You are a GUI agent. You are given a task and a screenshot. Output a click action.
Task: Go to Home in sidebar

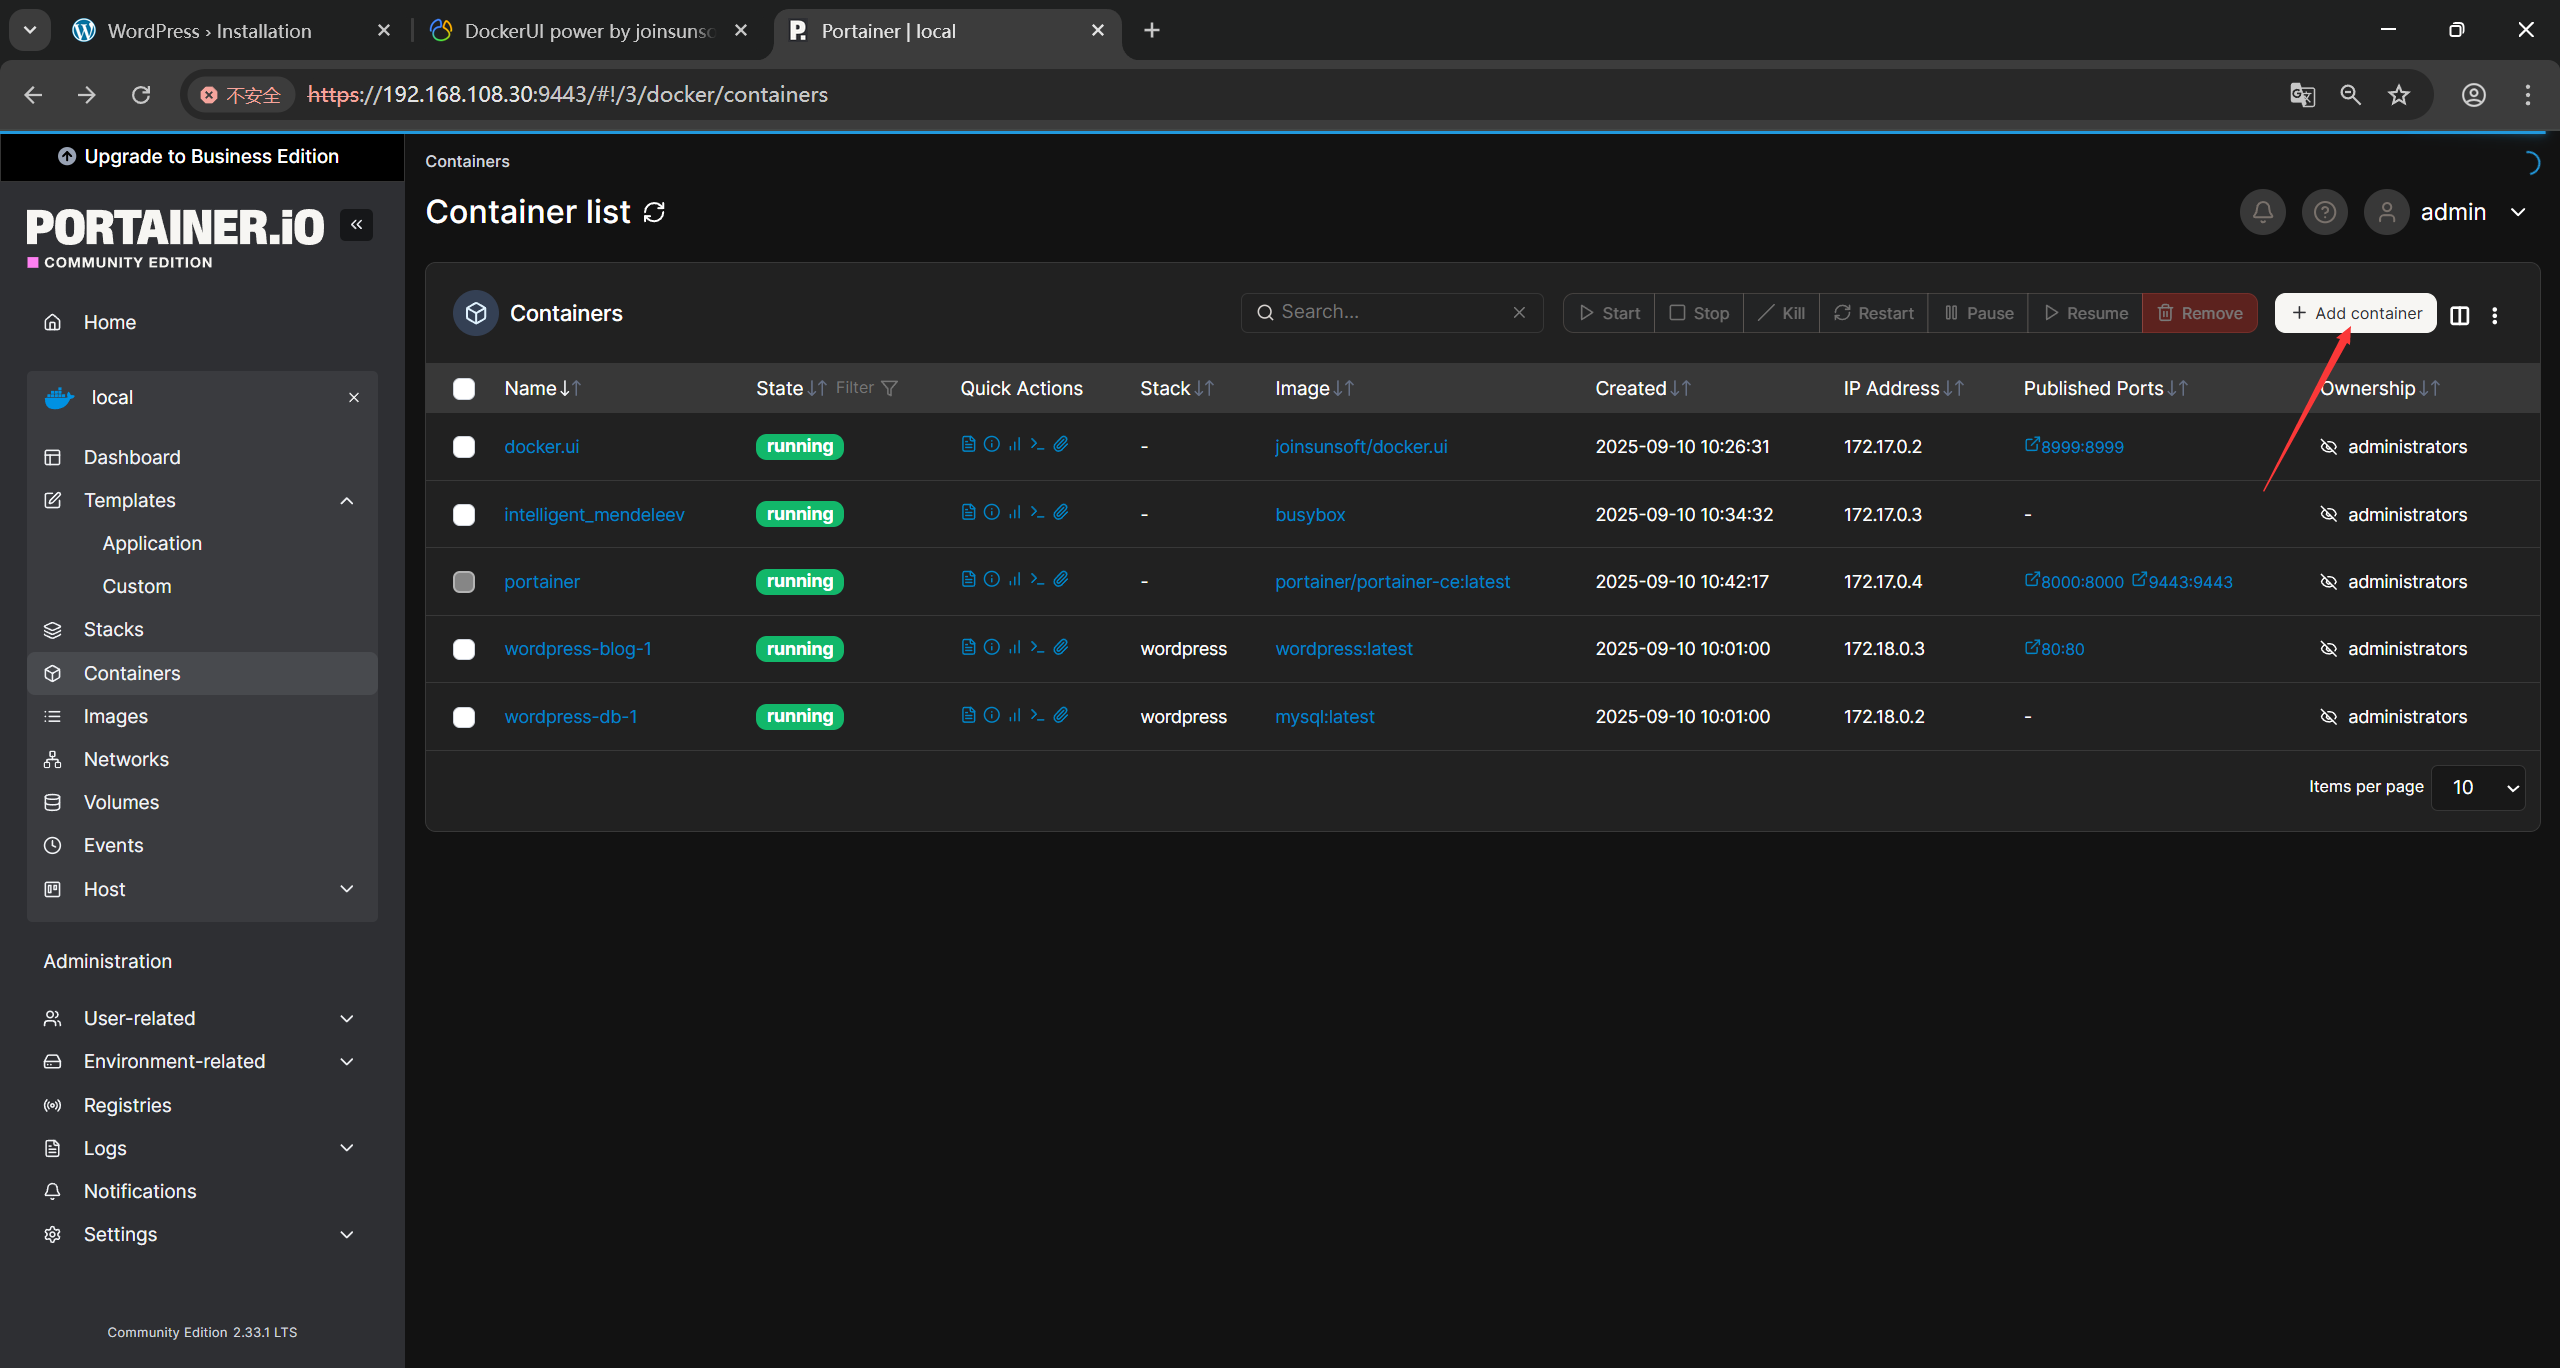click(200, 322)
